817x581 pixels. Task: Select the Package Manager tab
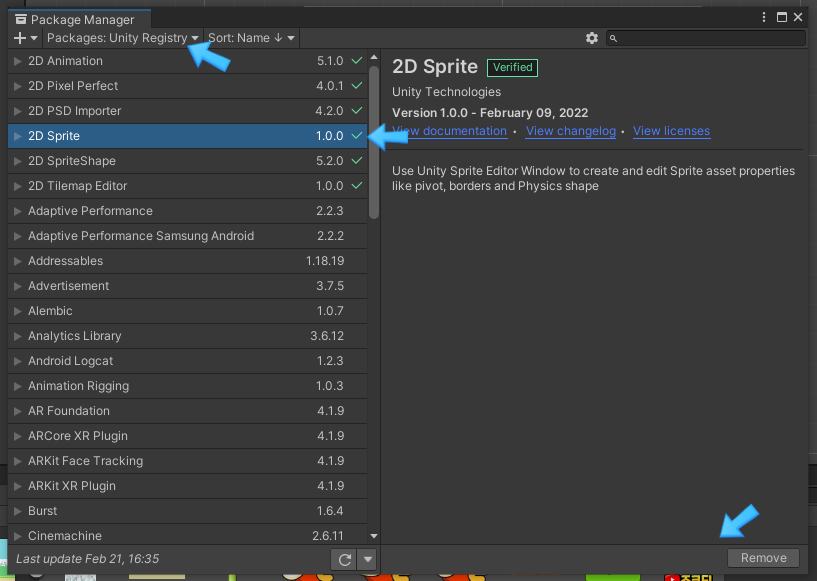point(80,19)
